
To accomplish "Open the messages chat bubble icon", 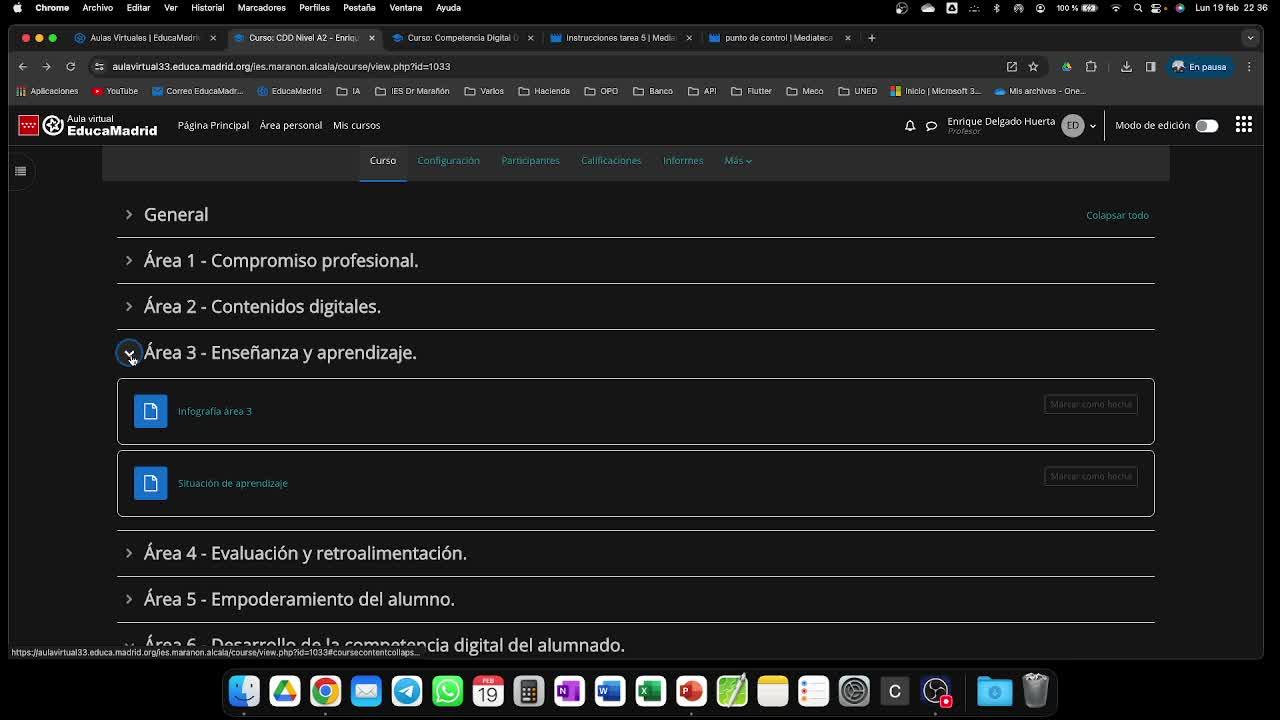I will 931,126.
